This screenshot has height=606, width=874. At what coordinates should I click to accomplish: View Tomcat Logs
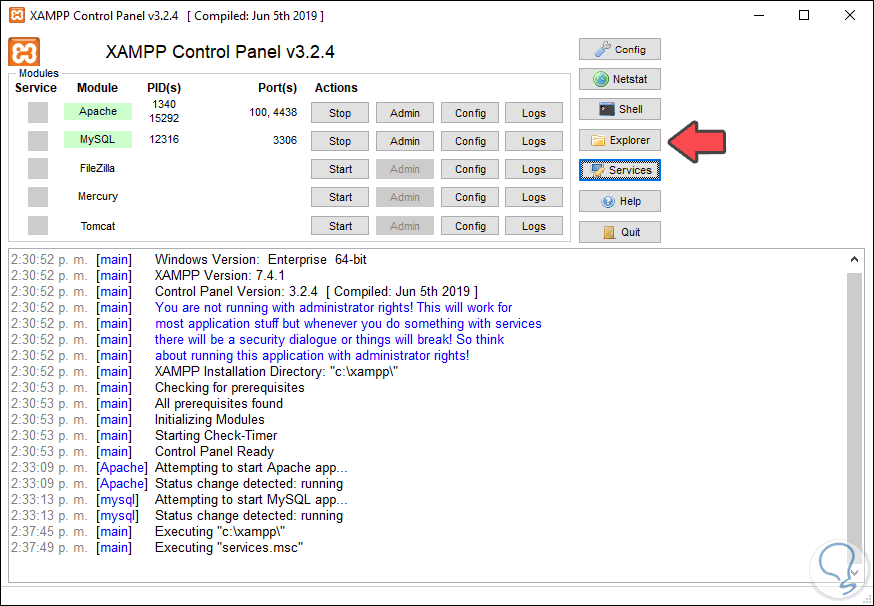pos(534,226)
